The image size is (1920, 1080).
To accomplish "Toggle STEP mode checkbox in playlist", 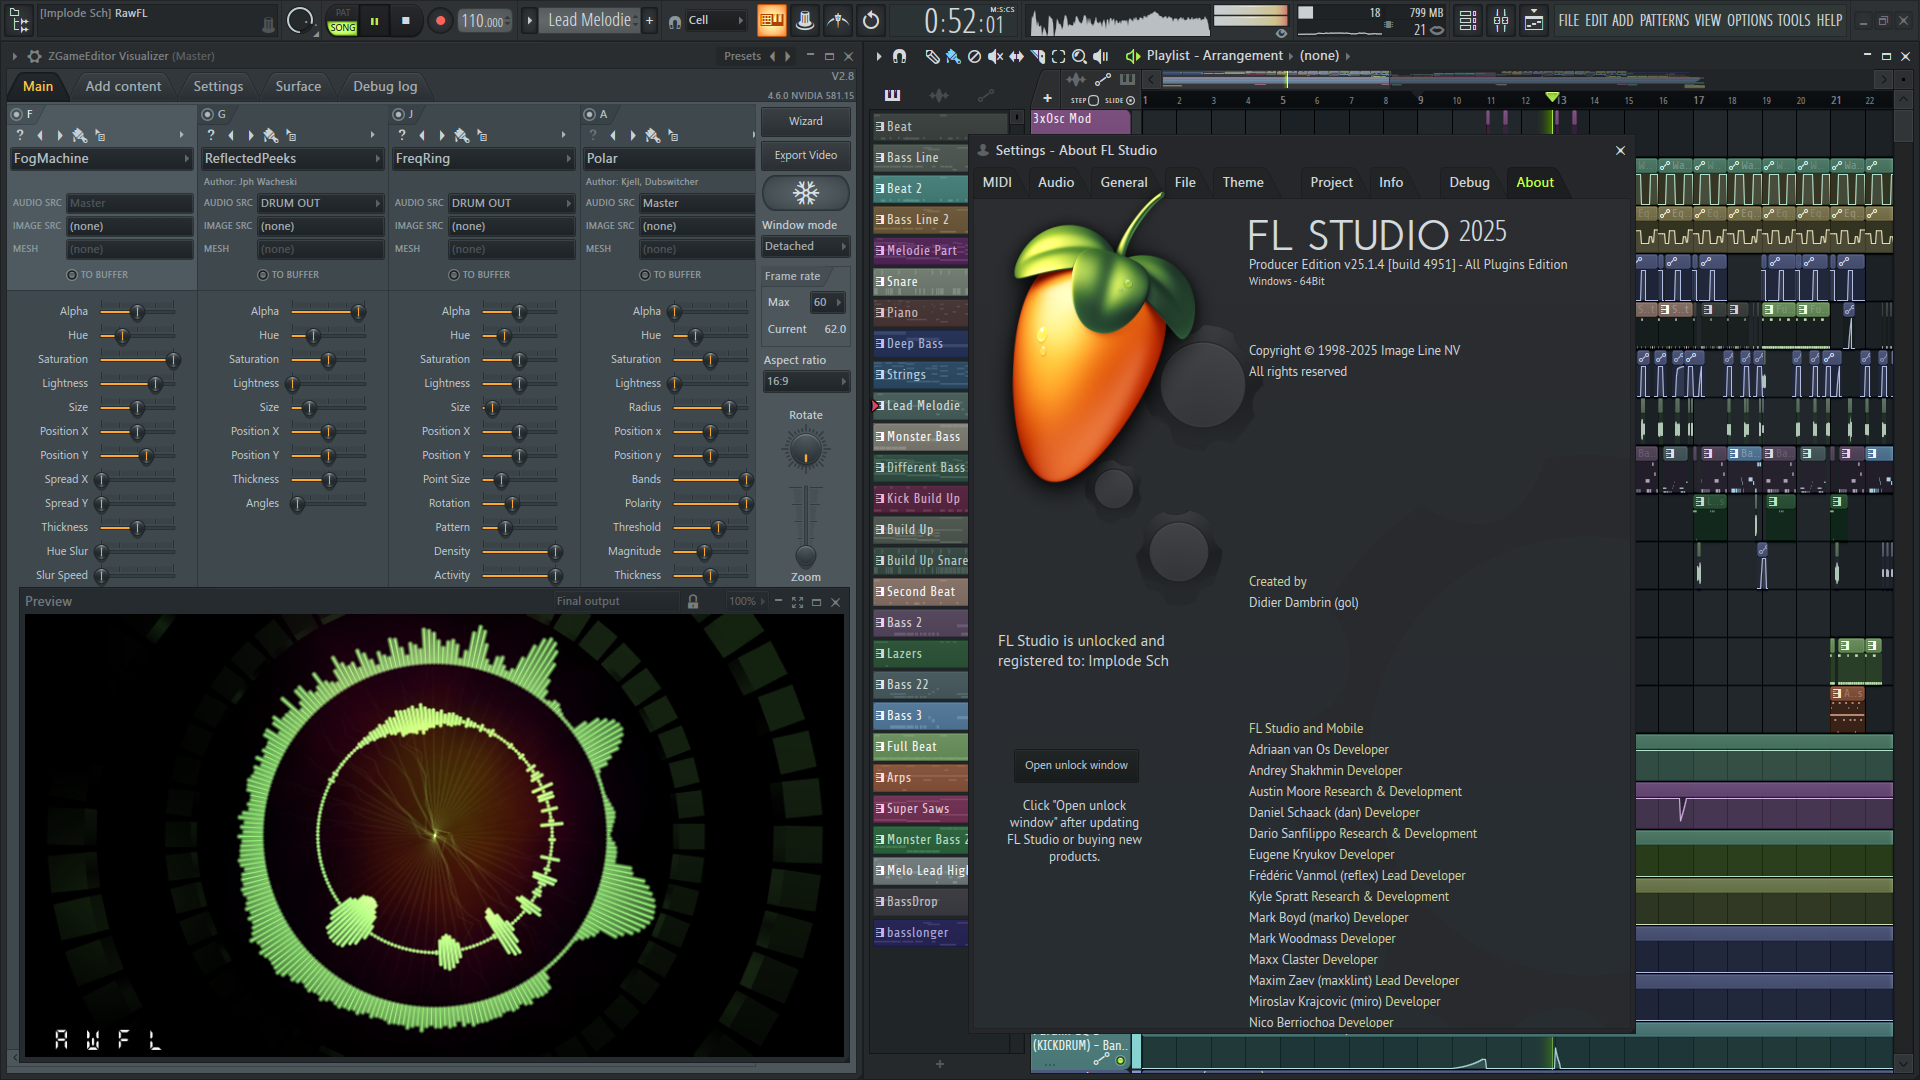I will click(1093, 100).
